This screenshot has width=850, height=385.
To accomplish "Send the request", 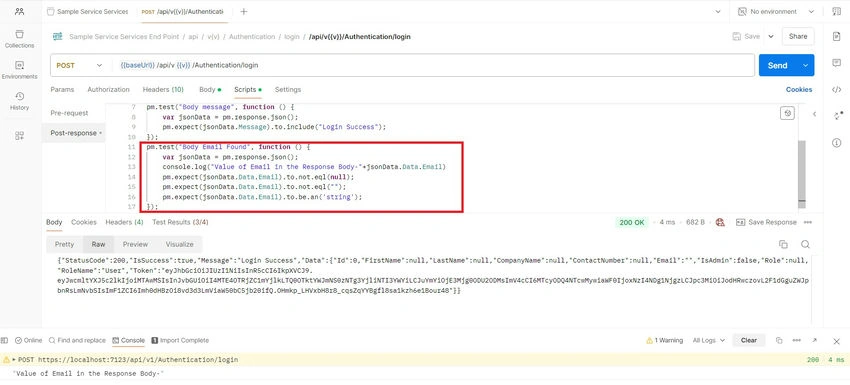I will 778,65.
